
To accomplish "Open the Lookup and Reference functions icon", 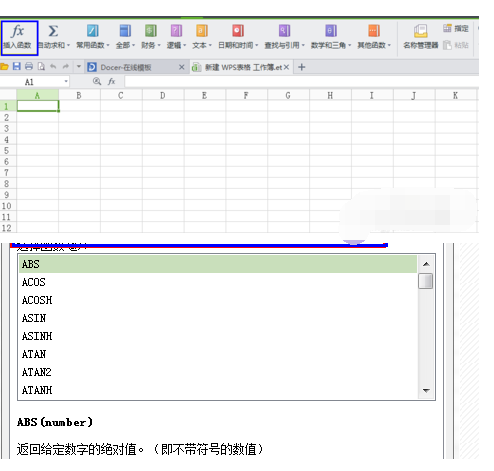I will 284,31.
